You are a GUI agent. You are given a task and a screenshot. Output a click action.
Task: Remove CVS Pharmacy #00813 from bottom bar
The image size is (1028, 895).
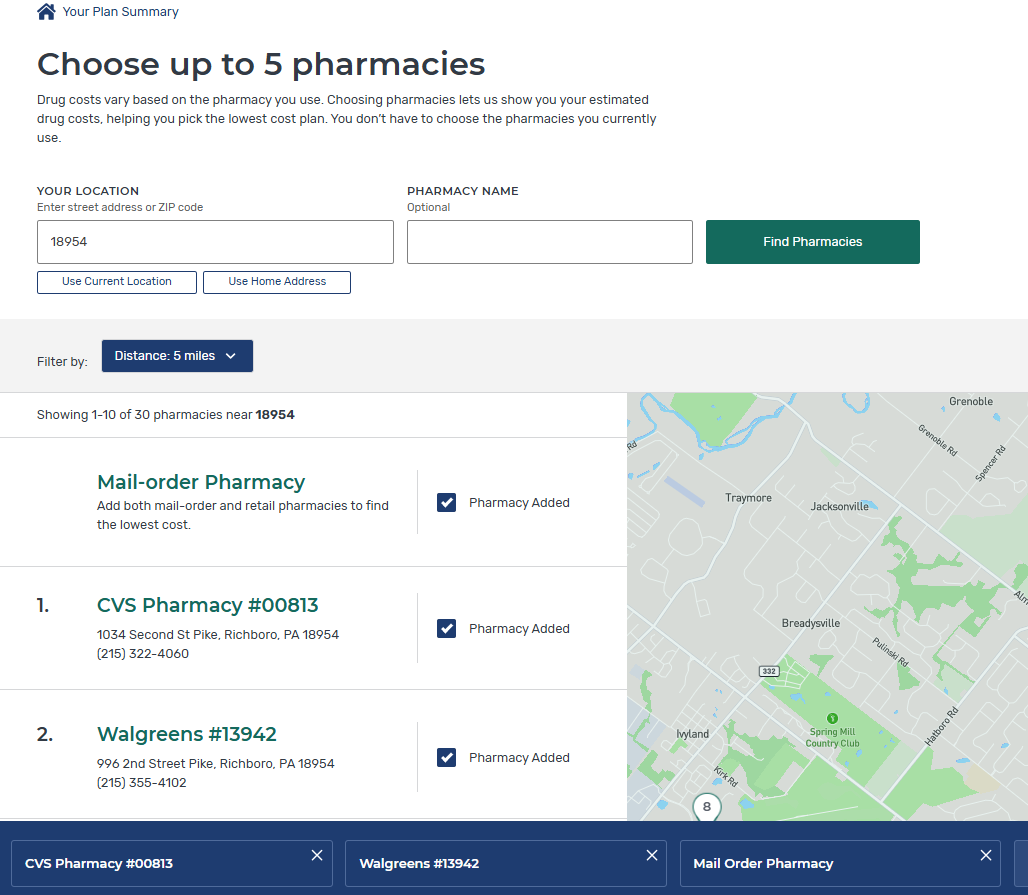(x=317, y=855)
